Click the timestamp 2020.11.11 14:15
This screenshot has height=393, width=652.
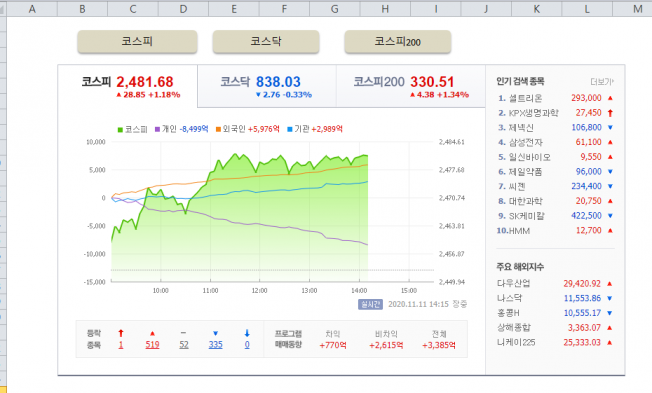pos(418,304)
